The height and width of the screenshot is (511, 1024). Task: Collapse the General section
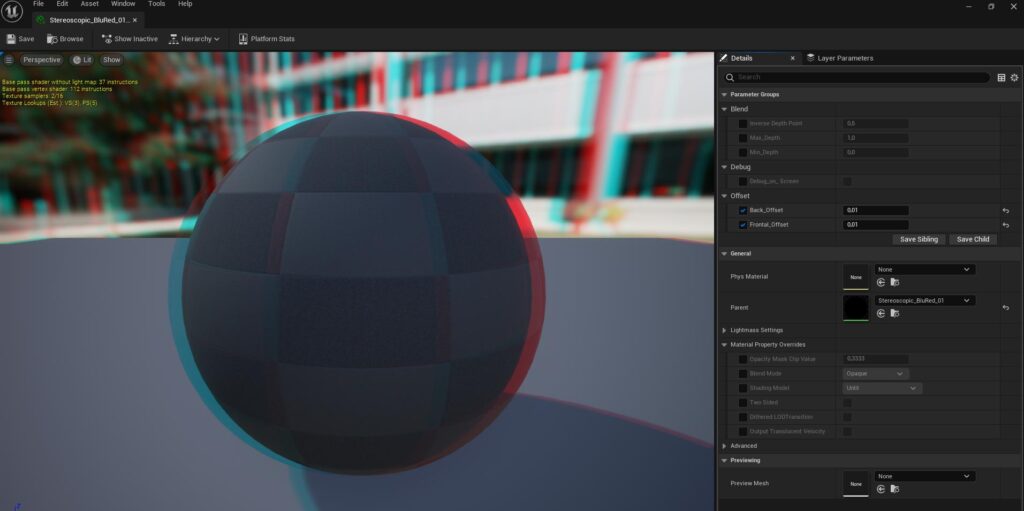point(724,254)
